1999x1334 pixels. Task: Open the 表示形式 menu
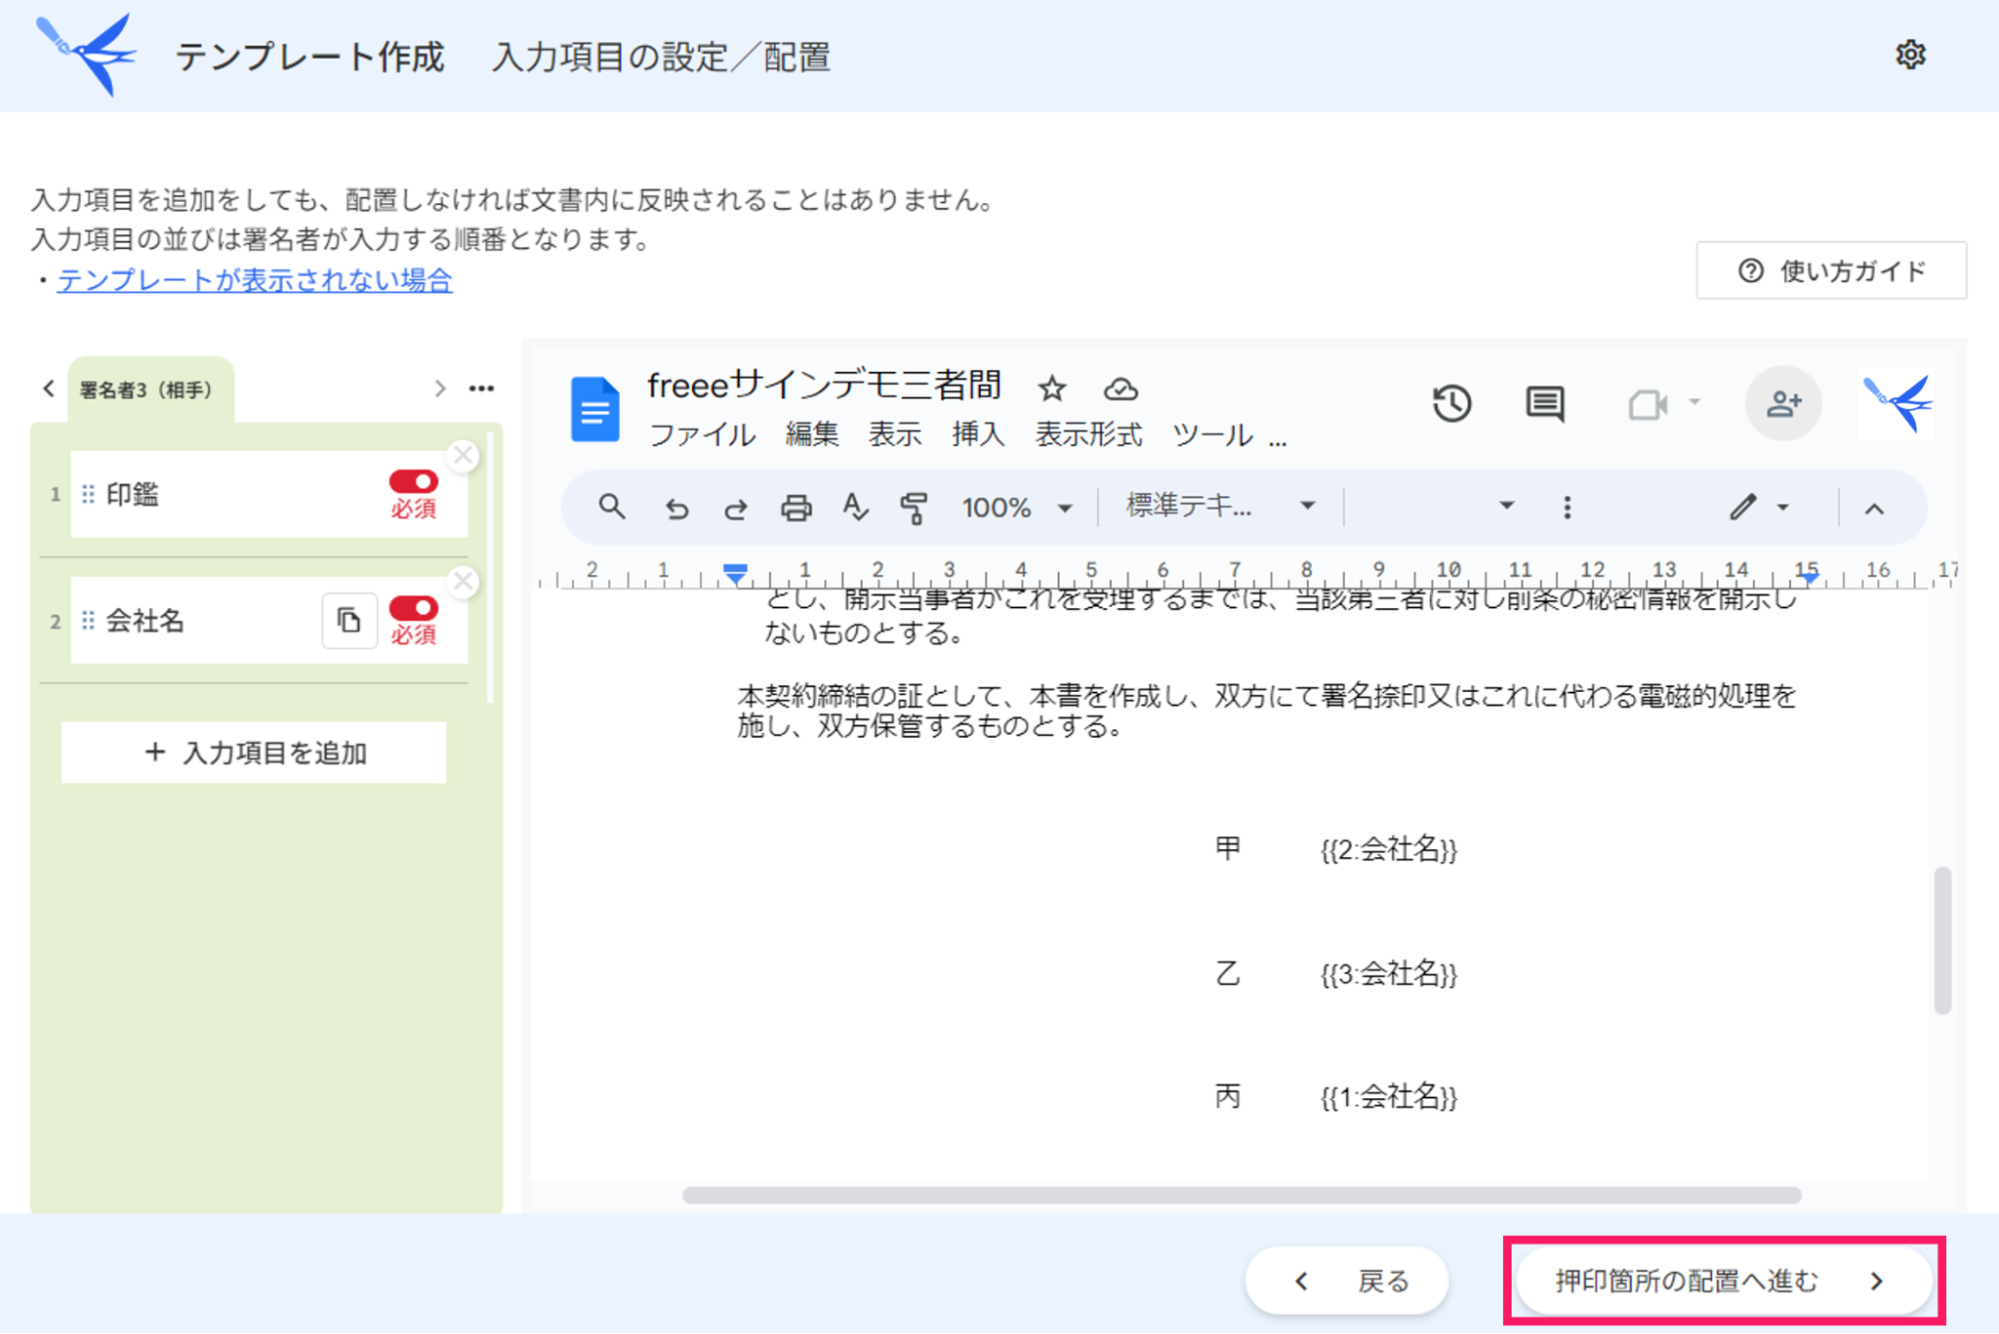(1089, 435)
